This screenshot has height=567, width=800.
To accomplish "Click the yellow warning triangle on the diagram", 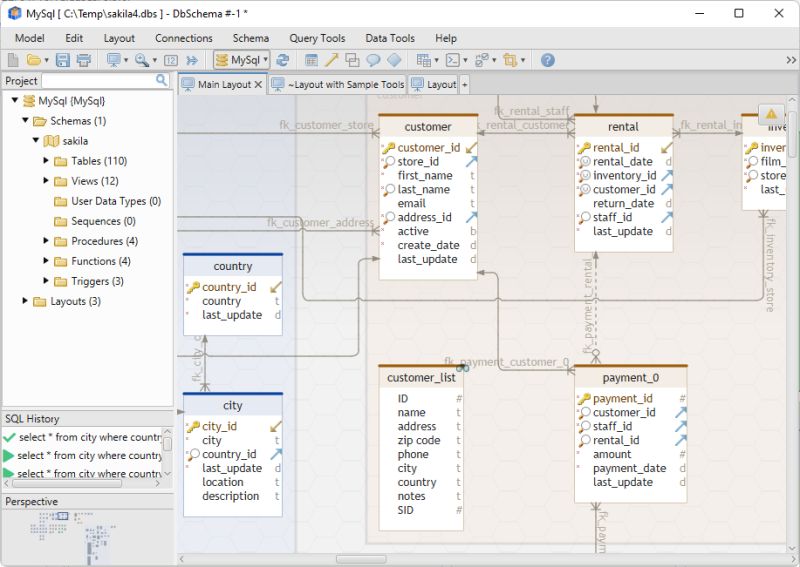I will point(771,114).
